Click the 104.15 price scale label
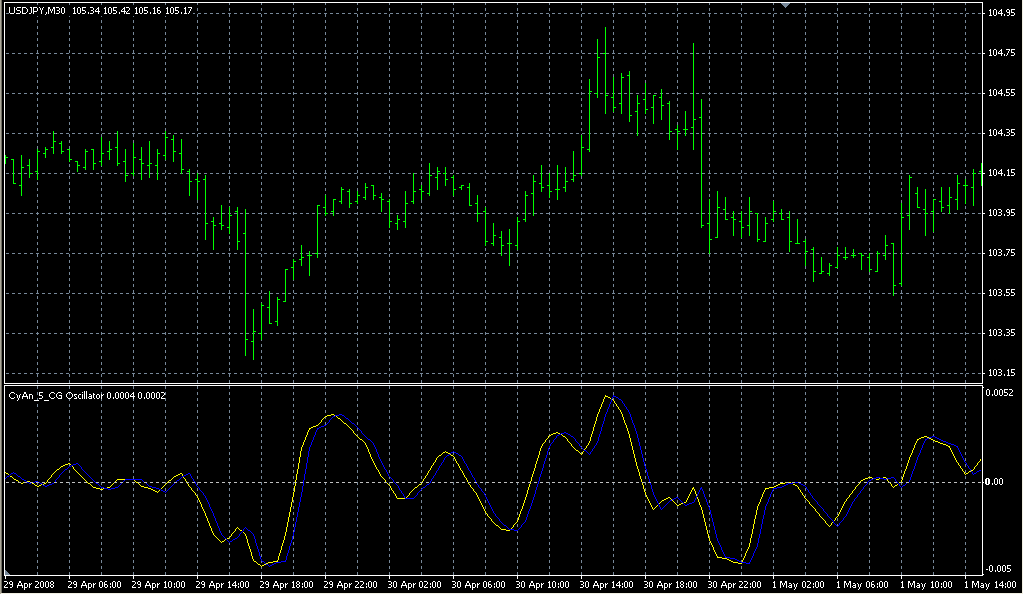The image size is (1024, 594). [1001, 173]
